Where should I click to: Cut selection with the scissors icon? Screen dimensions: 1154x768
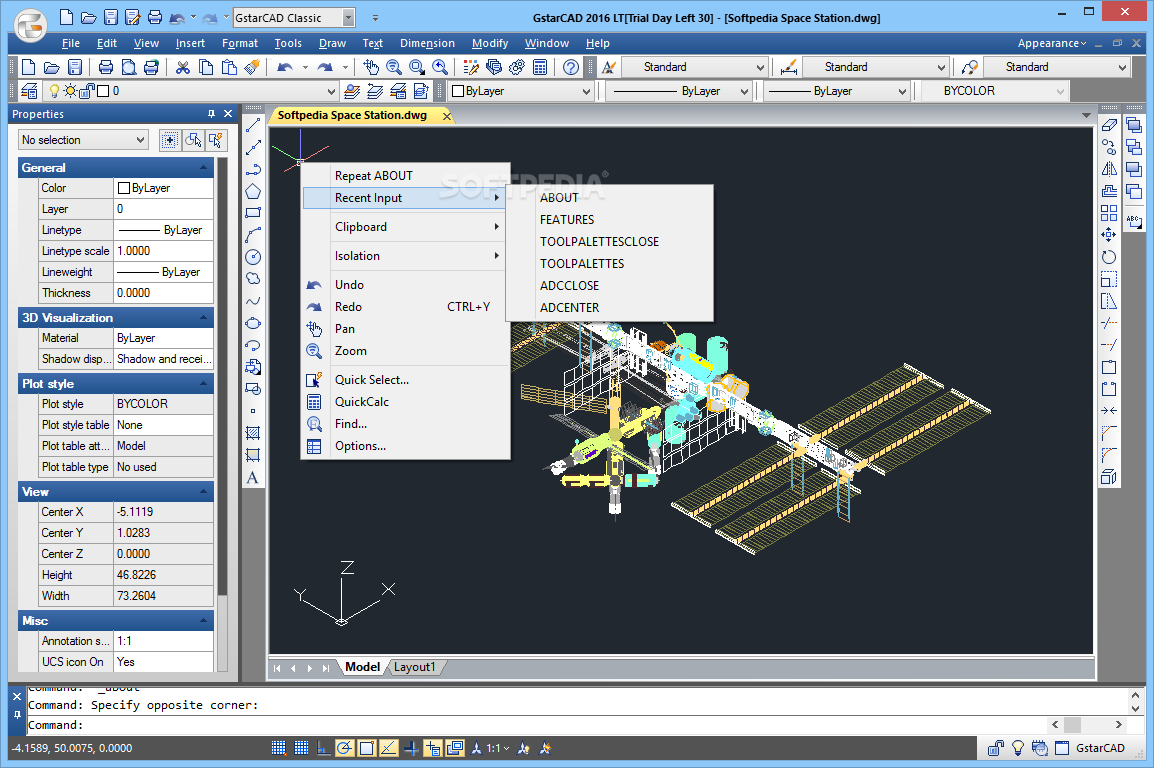coord(183,68)
